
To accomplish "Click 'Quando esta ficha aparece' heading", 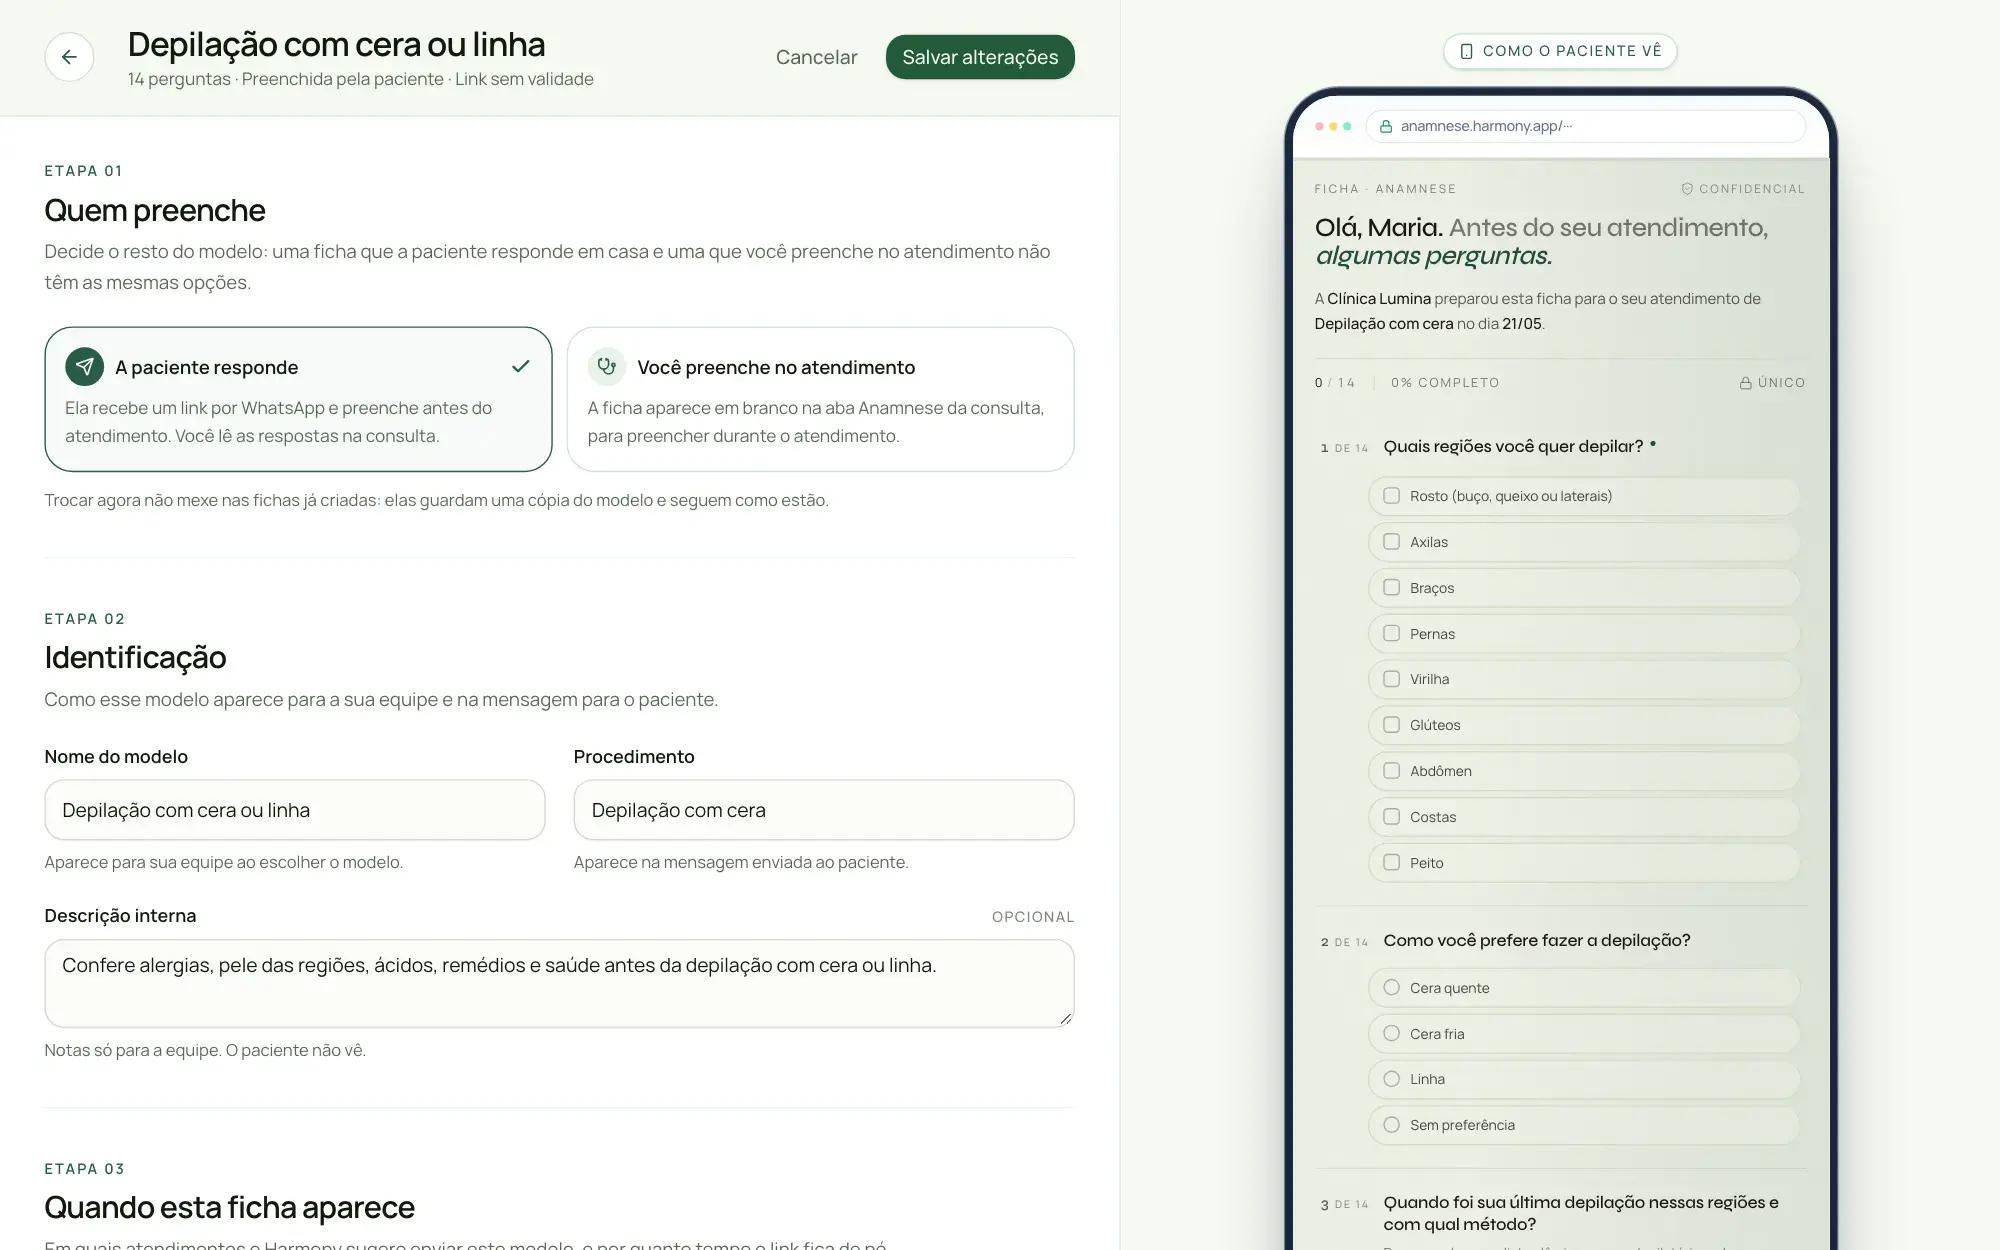I will (229, 1208).
